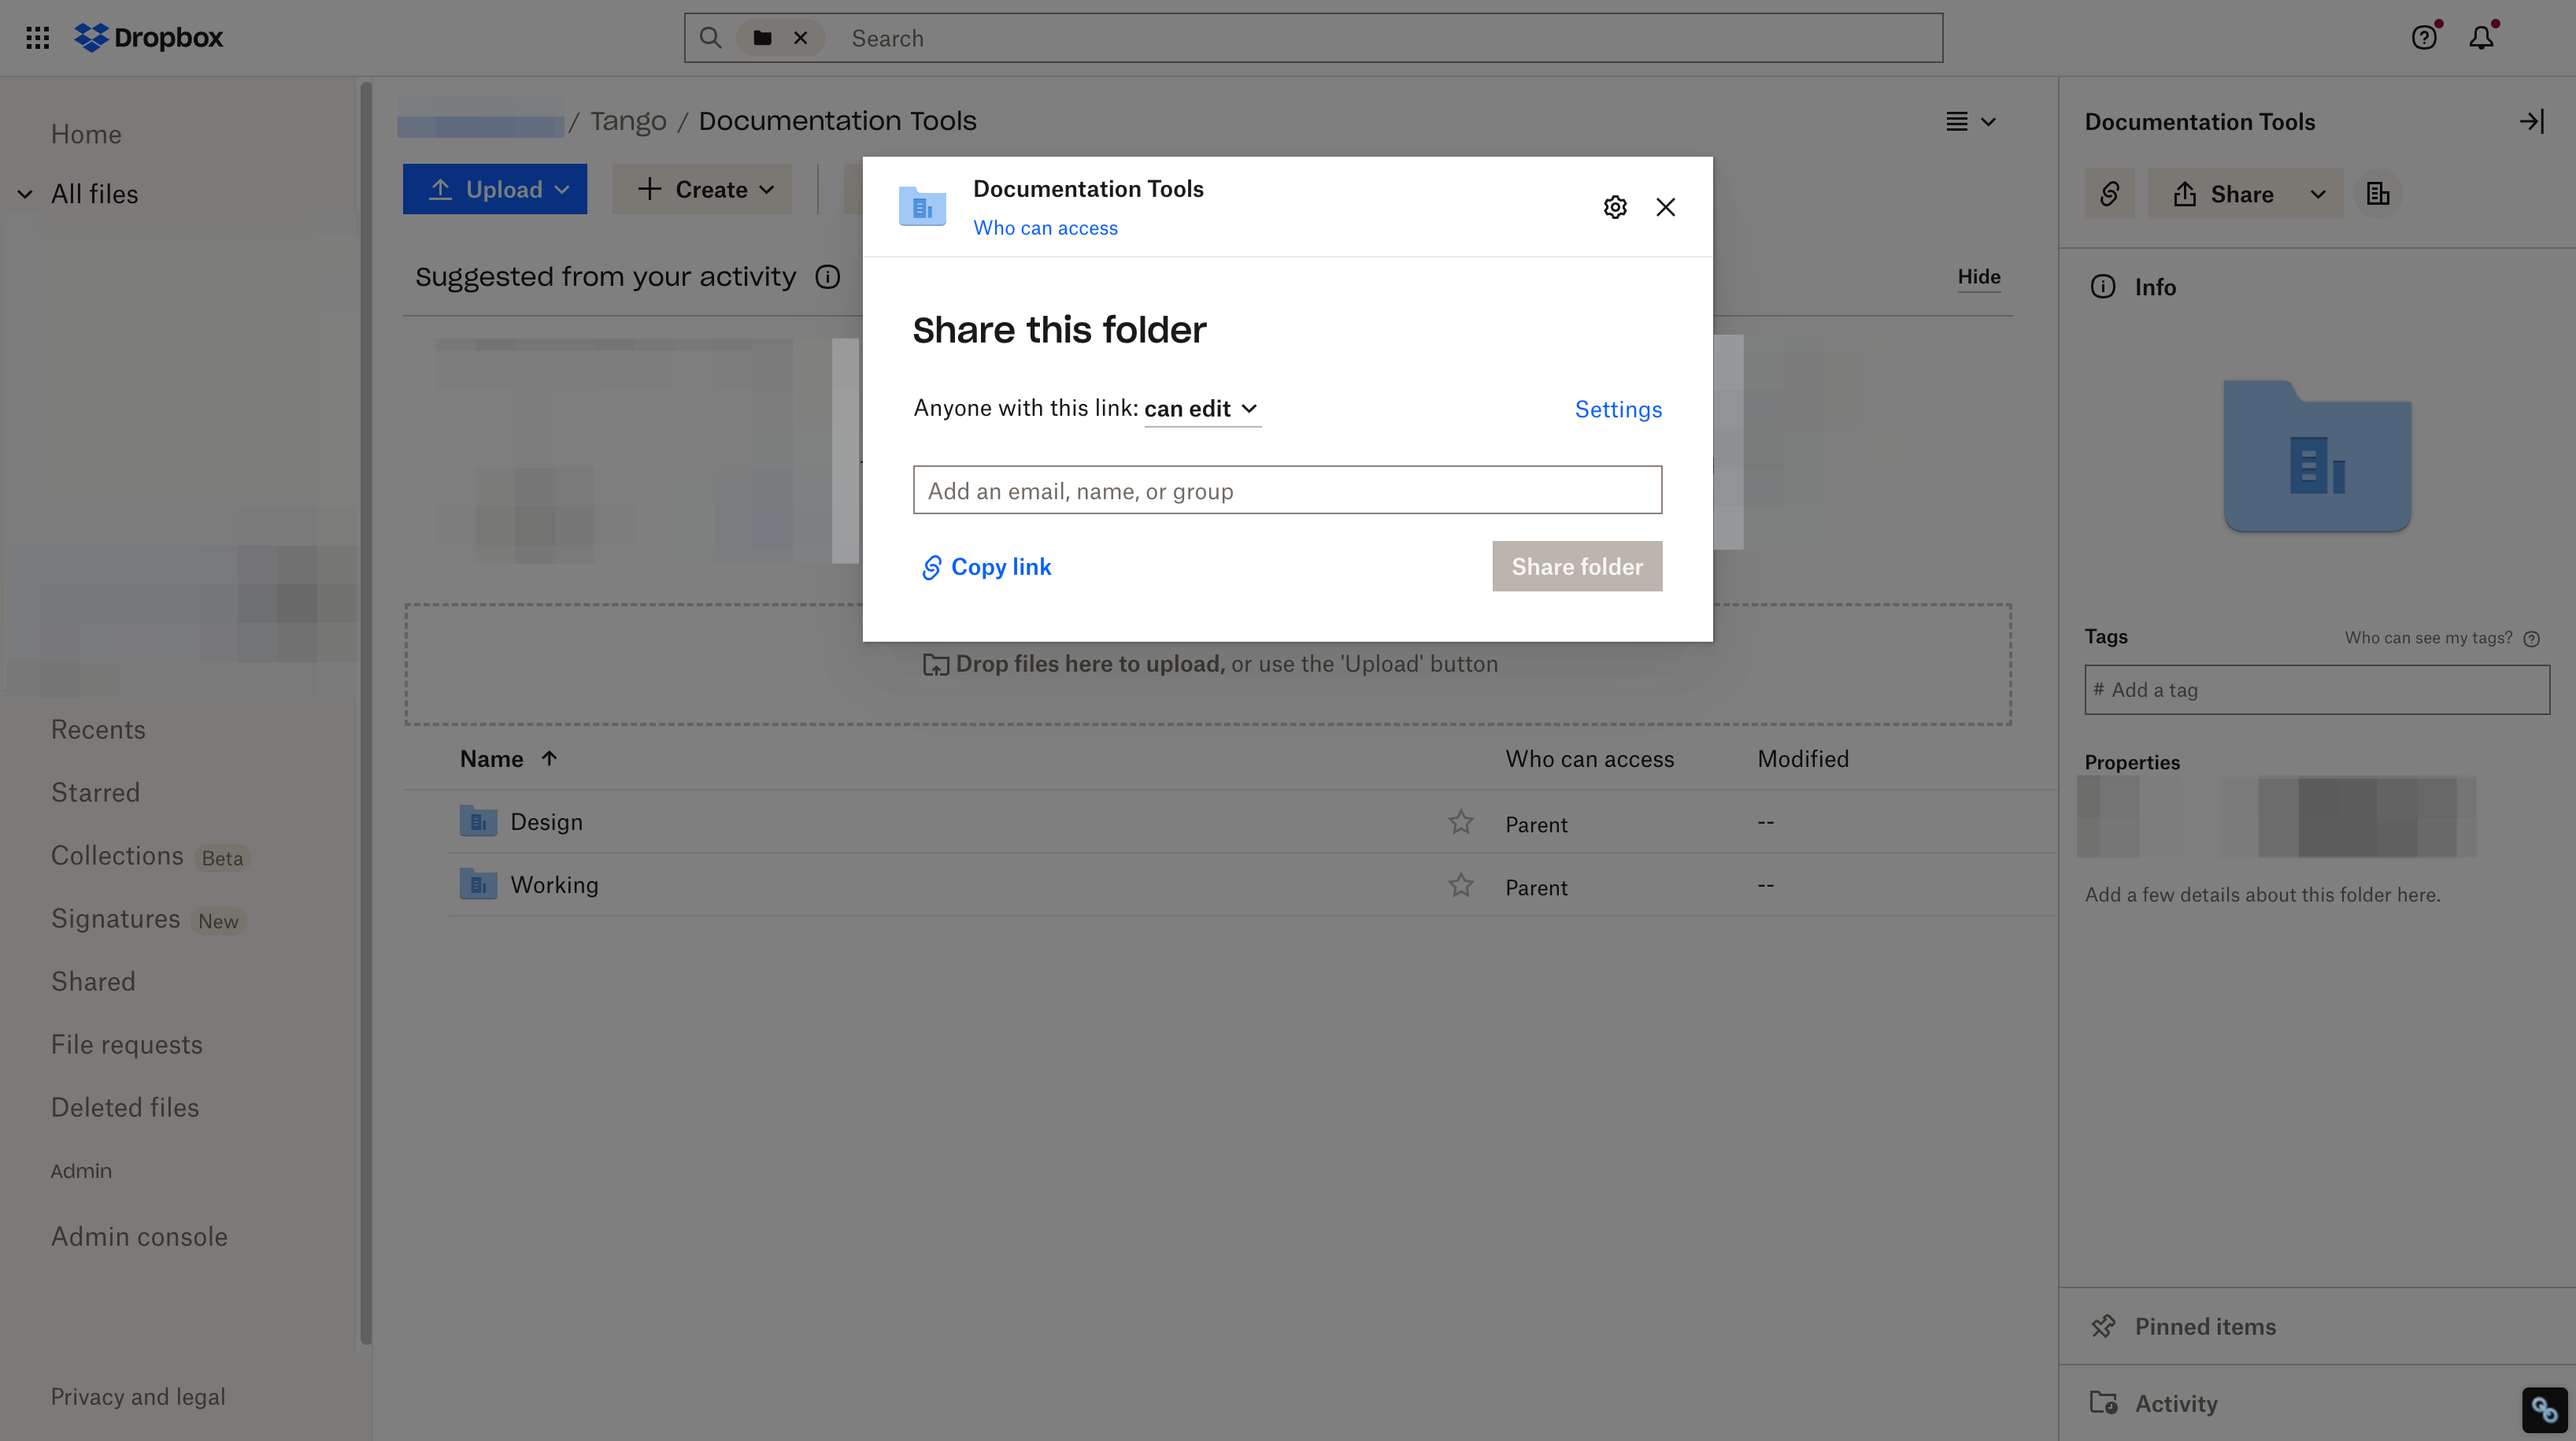Open the can edit permission dropdown
The image size is (2576, 1441).
pyautogui.click(x=1202, y=409)
